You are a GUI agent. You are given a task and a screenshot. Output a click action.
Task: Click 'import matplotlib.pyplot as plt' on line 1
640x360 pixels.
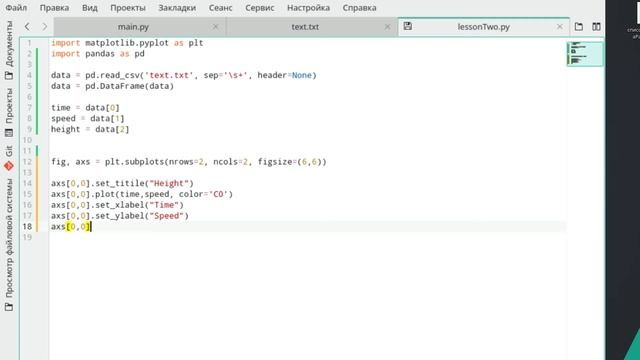[x=127, y=43]
